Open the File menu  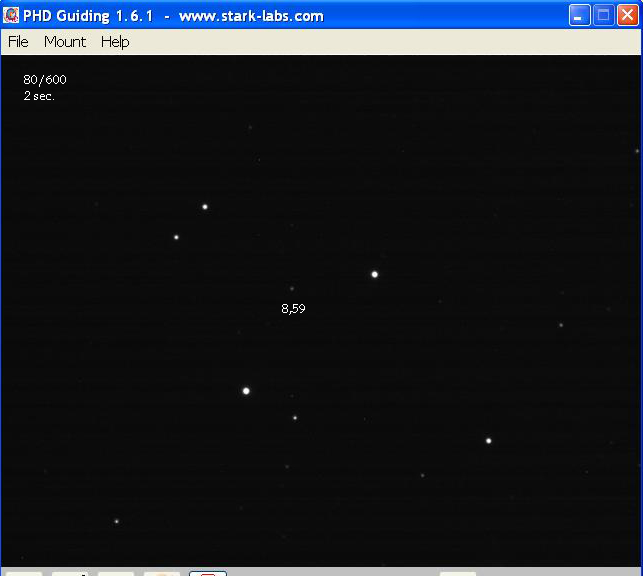coord(18,42)
